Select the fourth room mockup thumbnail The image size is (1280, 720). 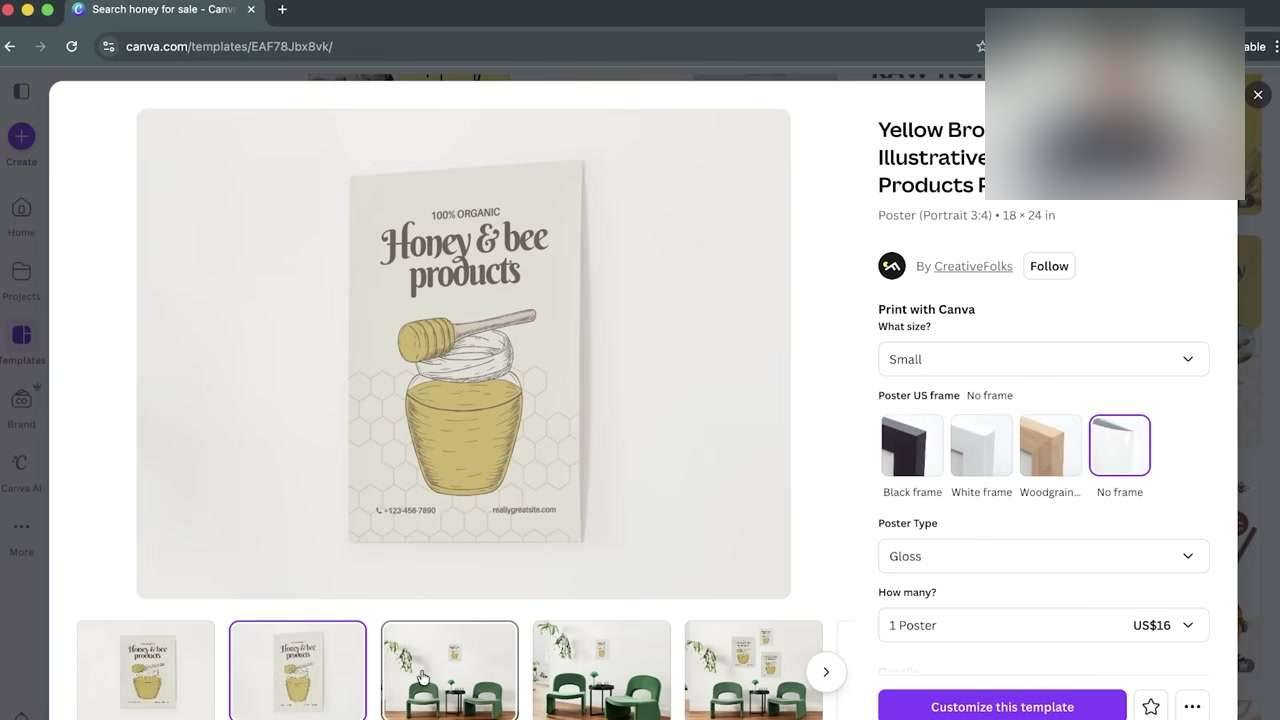pyautogui.click(x=602, y=670)
